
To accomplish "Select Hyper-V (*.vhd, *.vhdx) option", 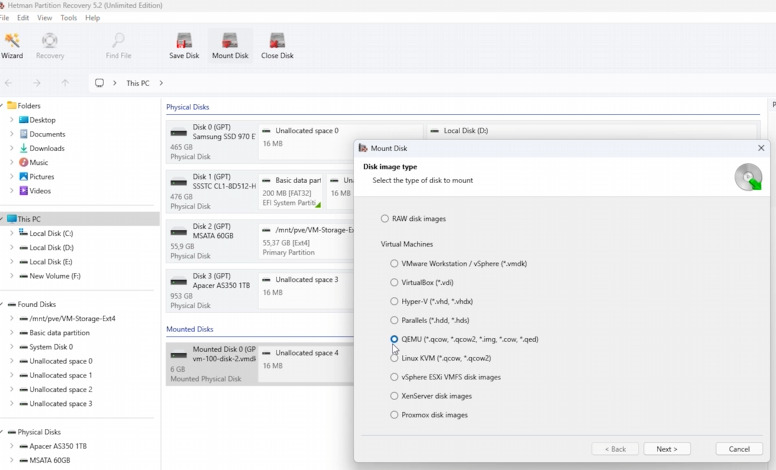I will 394,301.
